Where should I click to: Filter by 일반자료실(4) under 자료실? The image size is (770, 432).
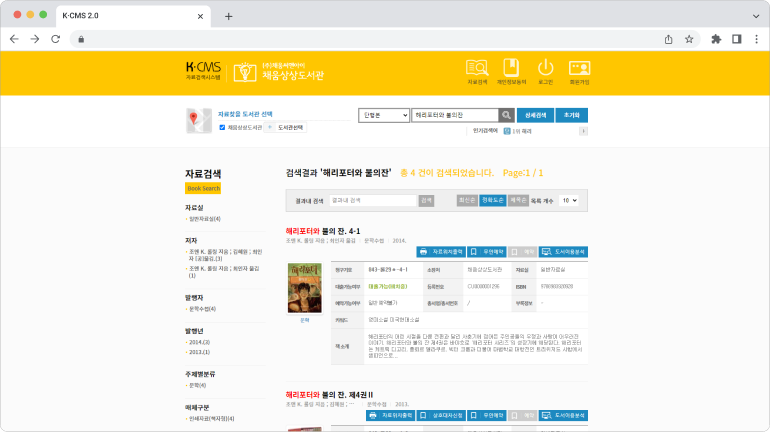pyautogui.click(x=205, y=219)
